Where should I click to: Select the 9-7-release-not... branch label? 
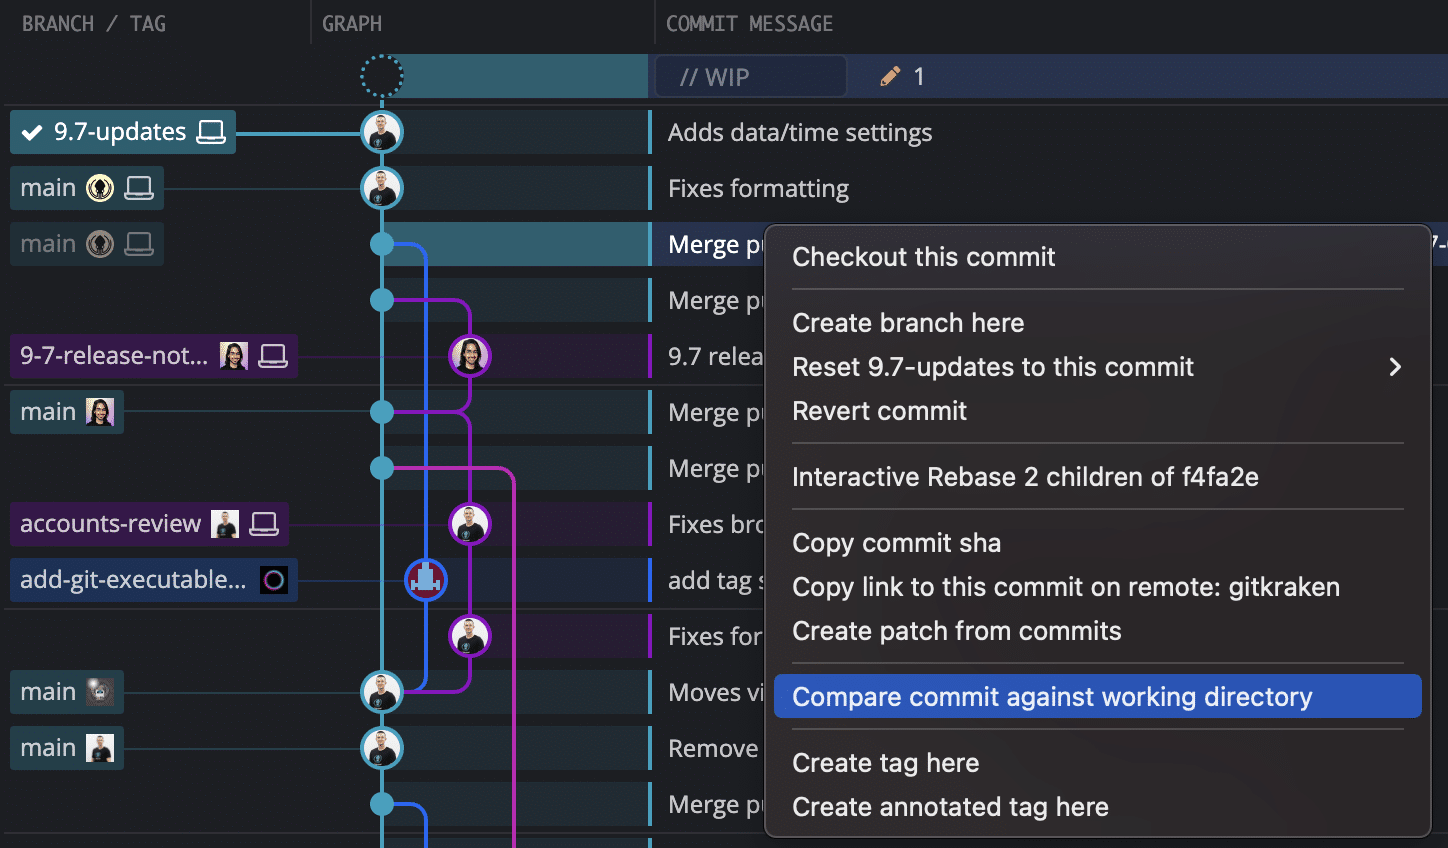point(114,356)
